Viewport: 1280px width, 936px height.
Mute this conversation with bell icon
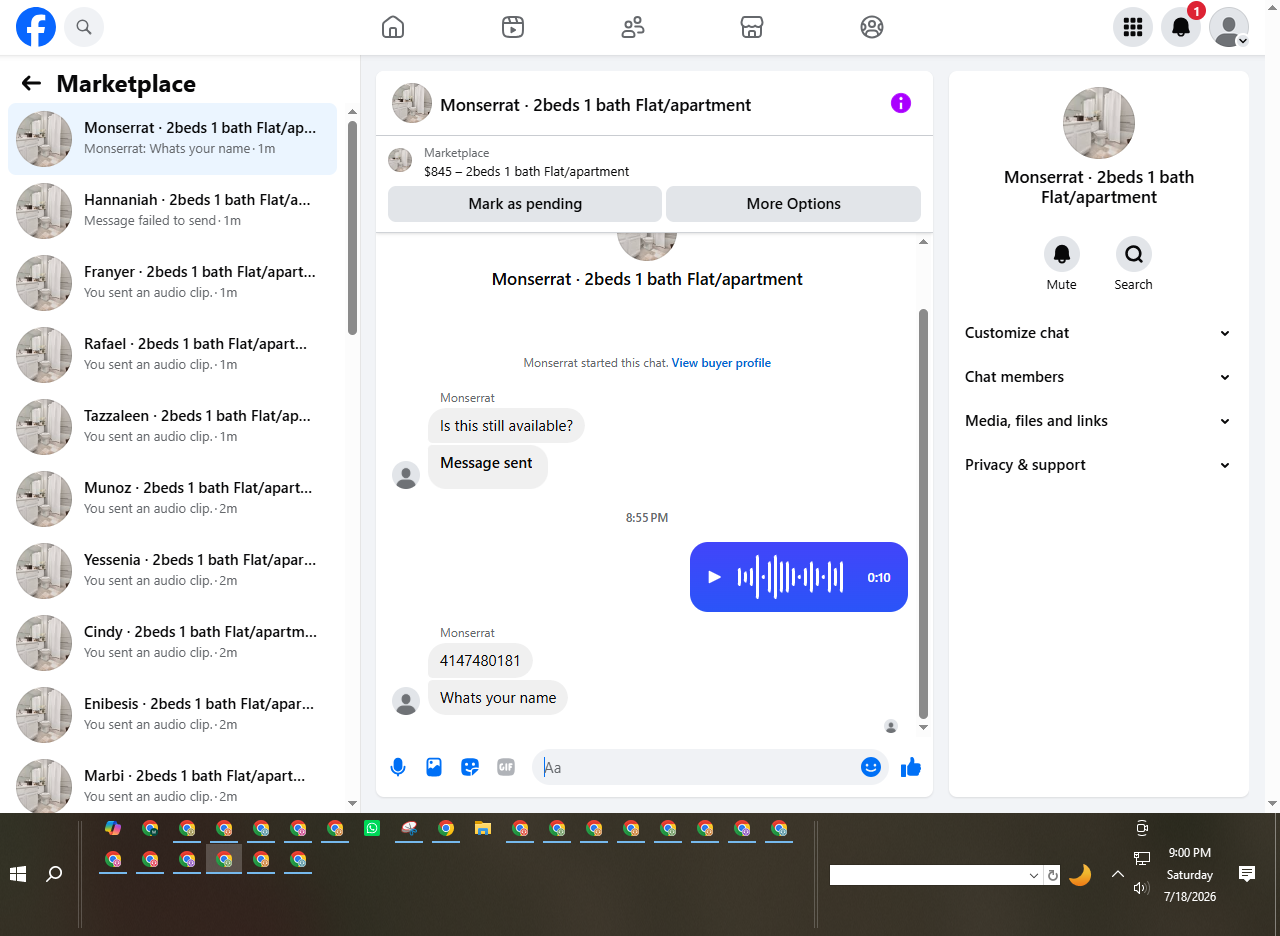(x=1062, y=255)
